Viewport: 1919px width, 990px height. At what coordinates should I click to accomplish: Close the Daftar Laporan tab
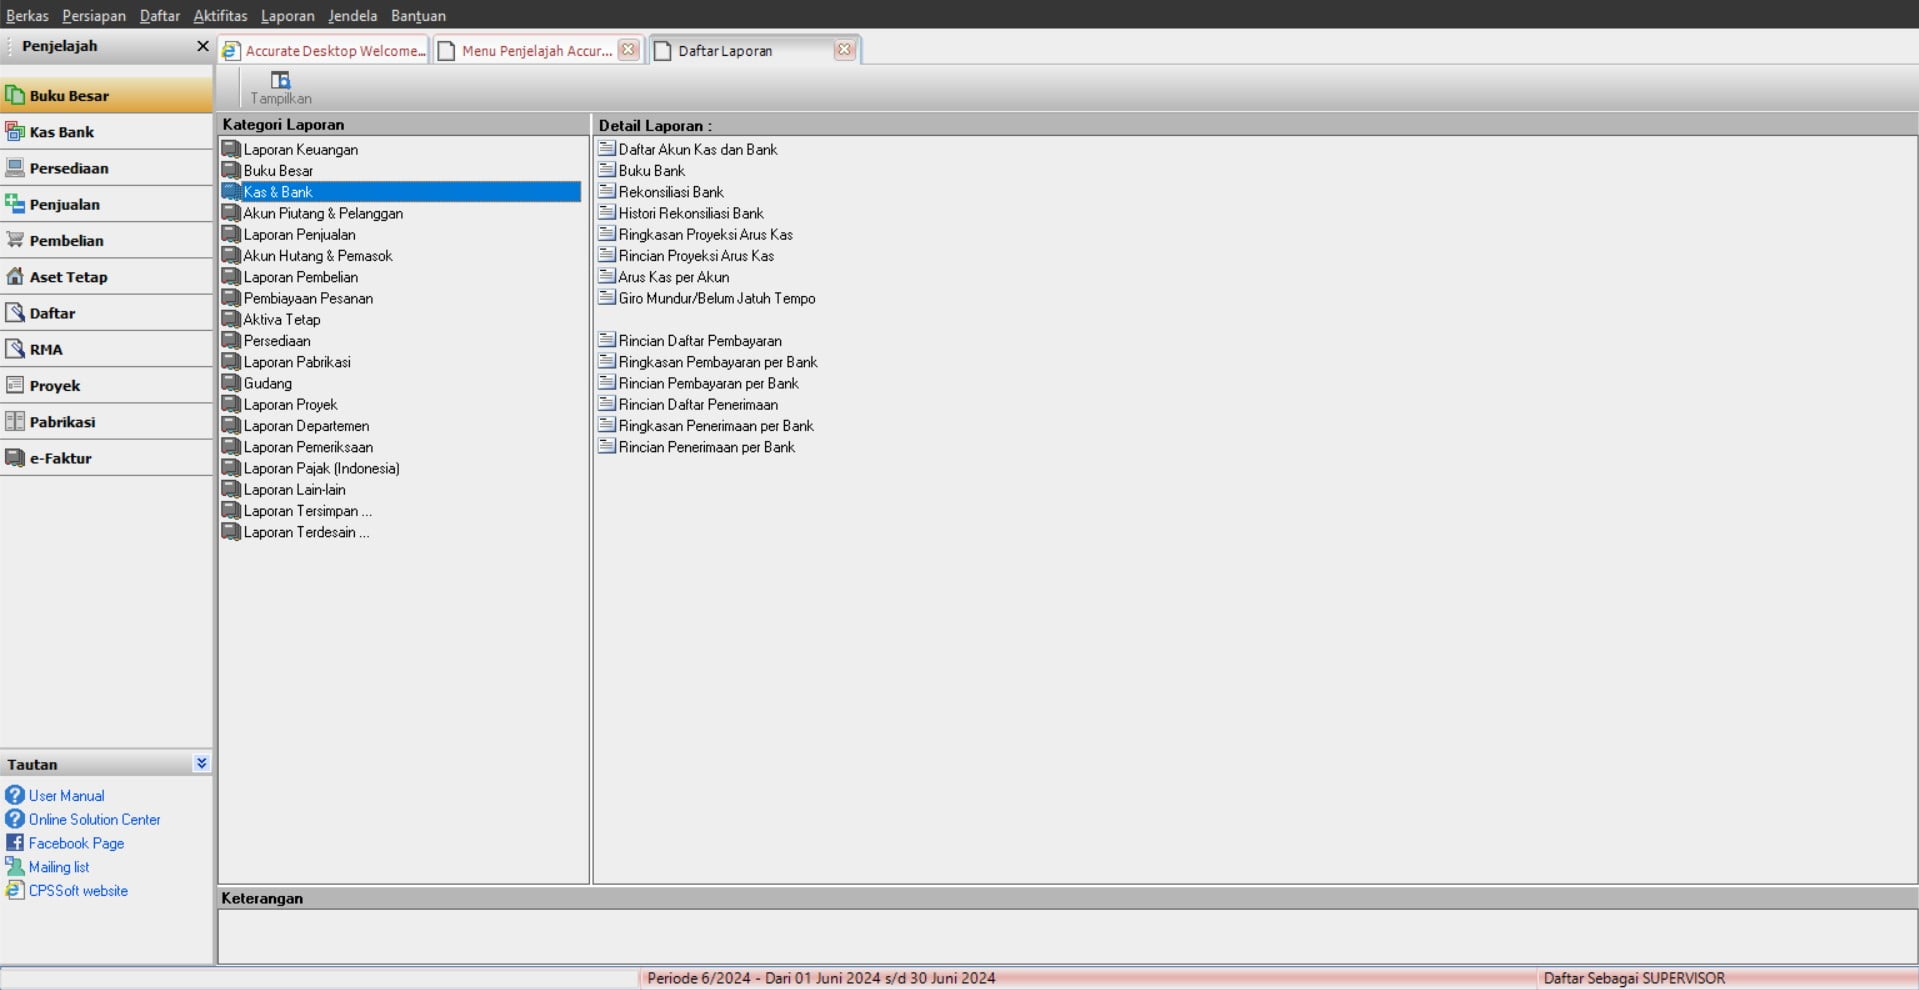click(x=844, y=50)
